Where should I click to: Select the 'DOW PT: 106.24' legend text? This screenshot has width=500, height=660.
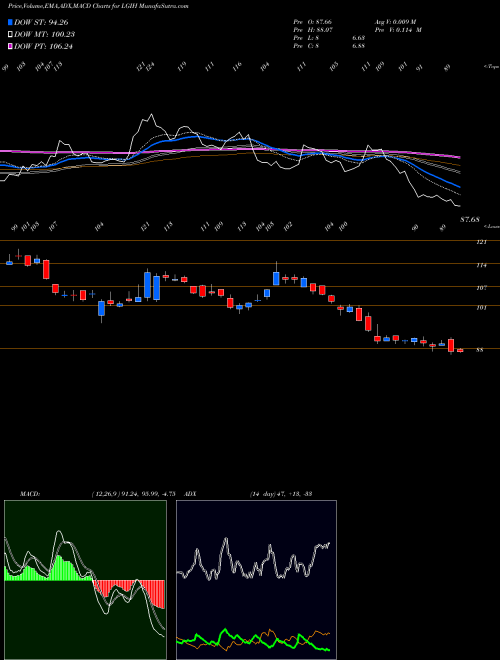tap(43, 46)
